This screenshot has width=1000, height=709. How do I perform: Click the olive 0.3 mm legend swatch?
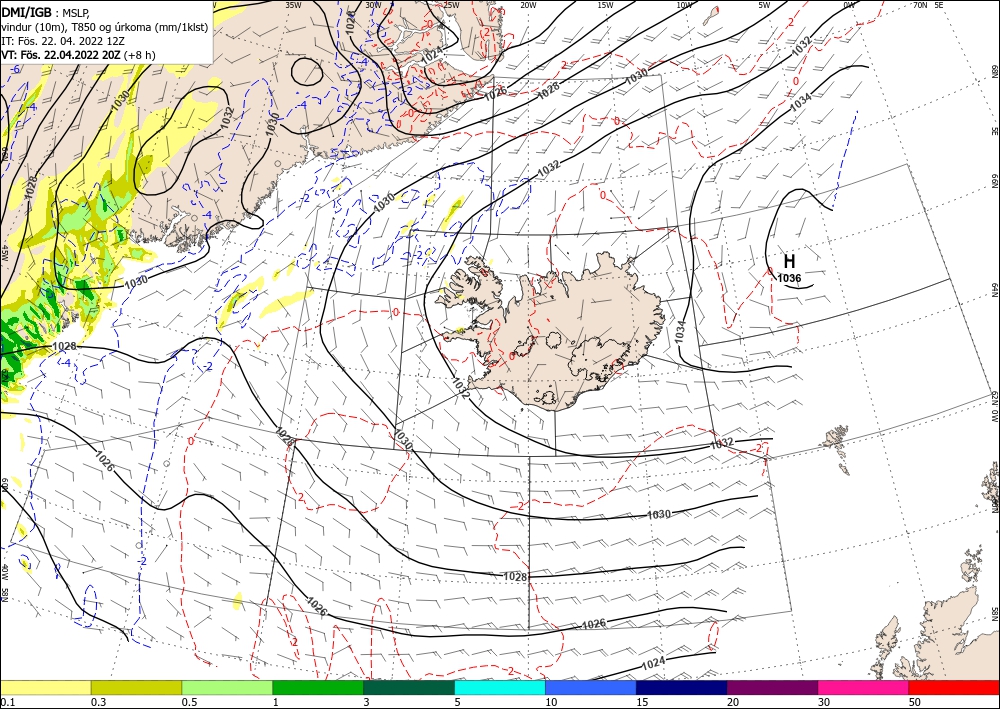[136, 687]
